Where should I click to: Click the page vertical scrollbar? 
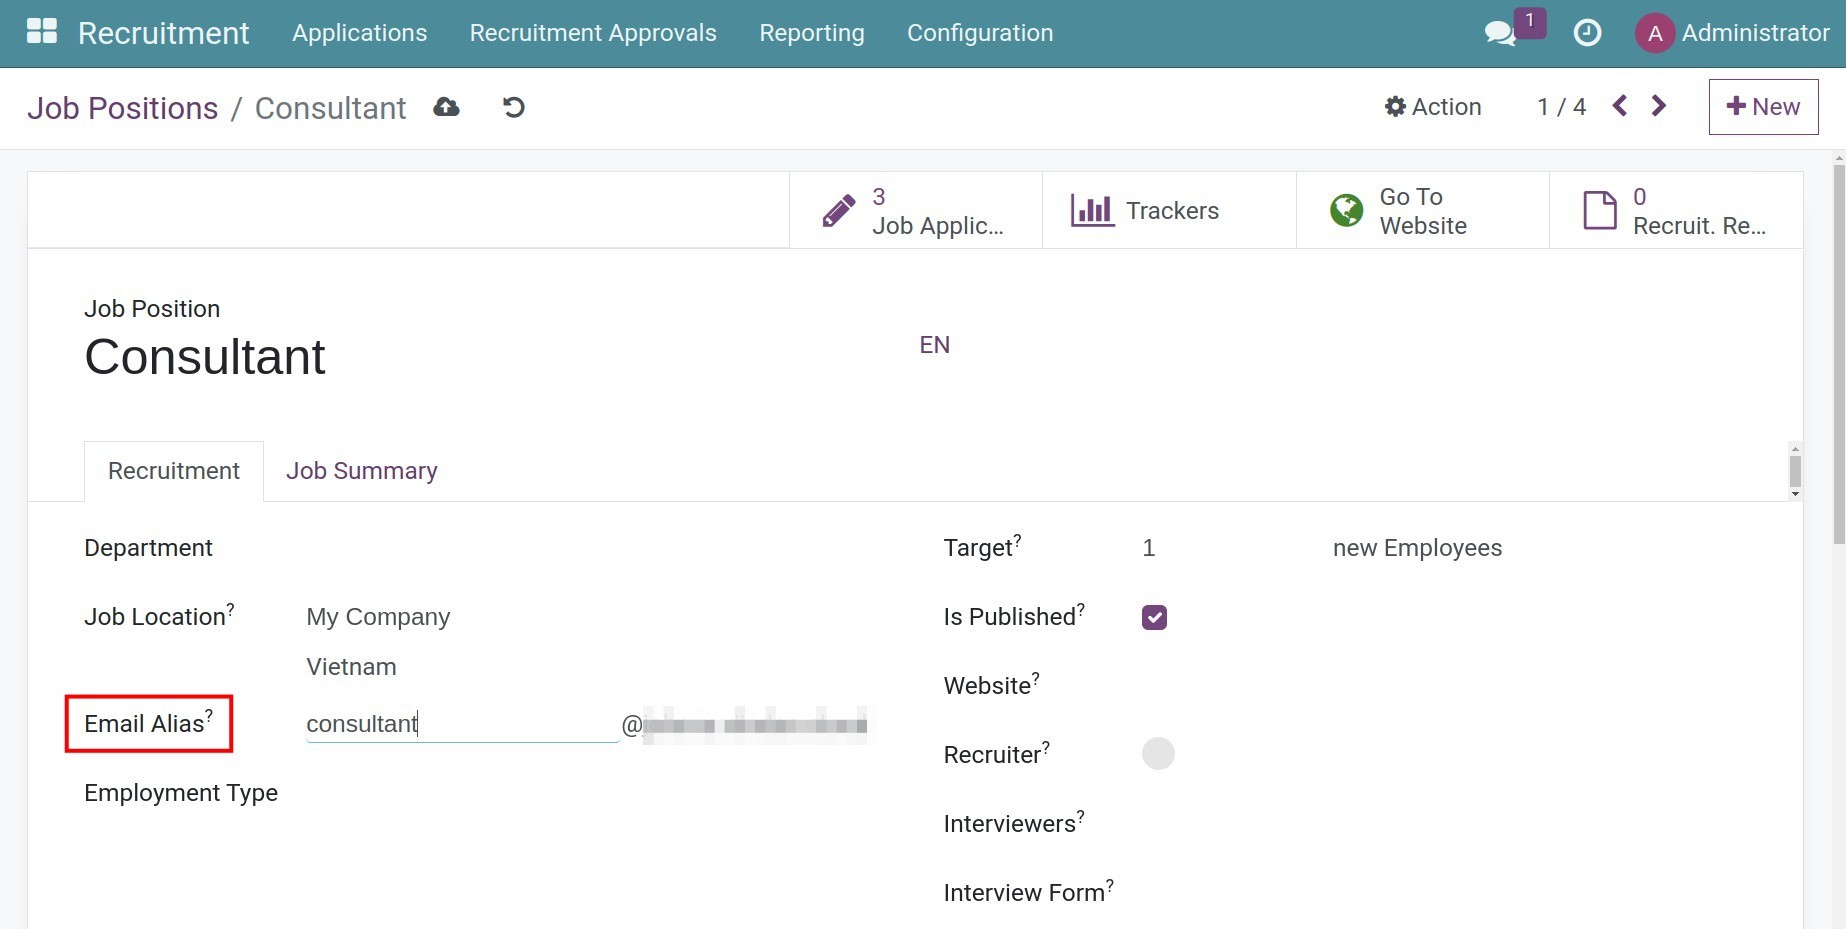coord(1838,350)
